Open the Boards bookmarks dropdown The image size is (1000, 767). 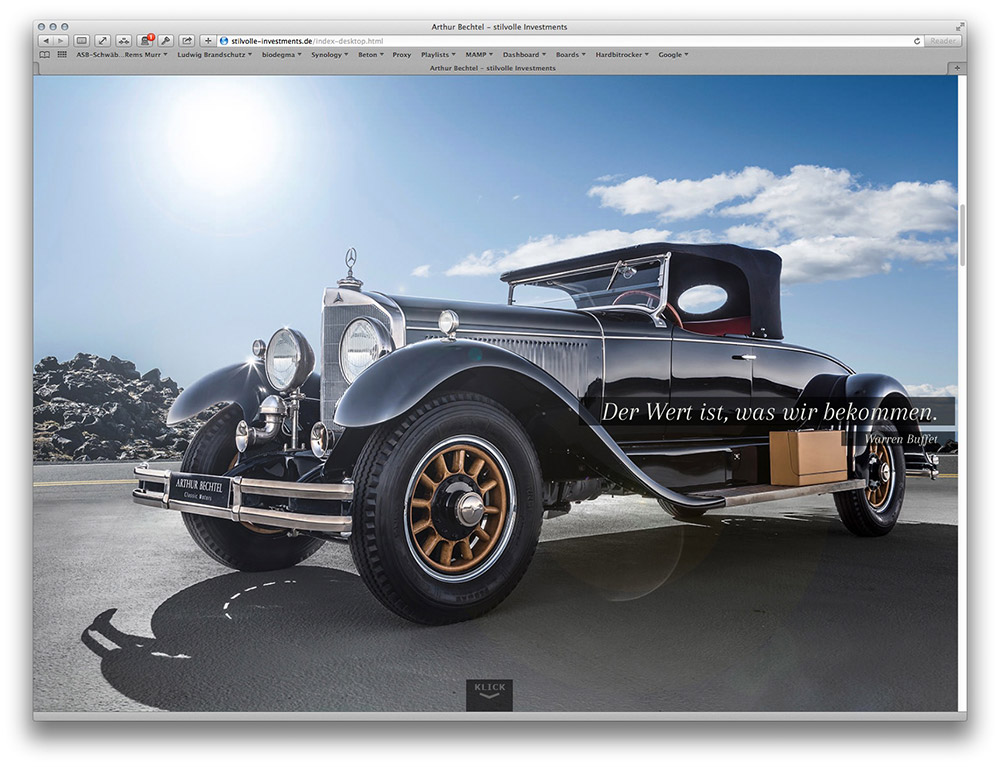pyautogui.click(x=570, y=55)
